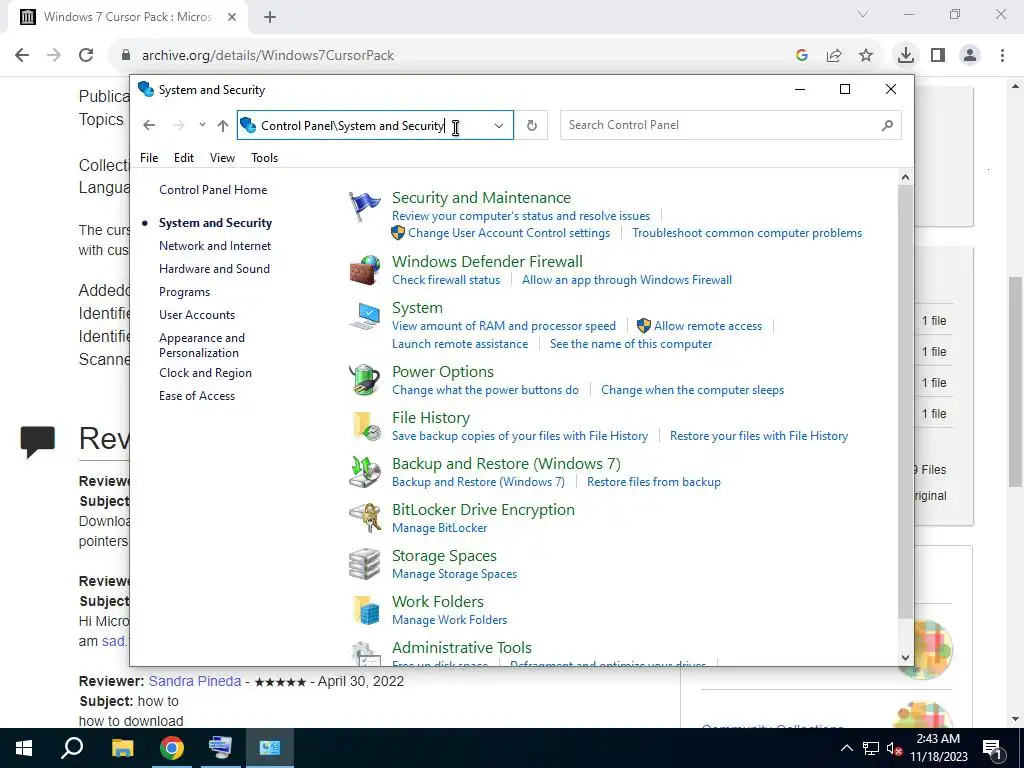This screenshot has height=768, width=1024.
Task: Open the BitLocker Drive Encryption keys icon
Action: pyautogui.click(x=364, y=518)
